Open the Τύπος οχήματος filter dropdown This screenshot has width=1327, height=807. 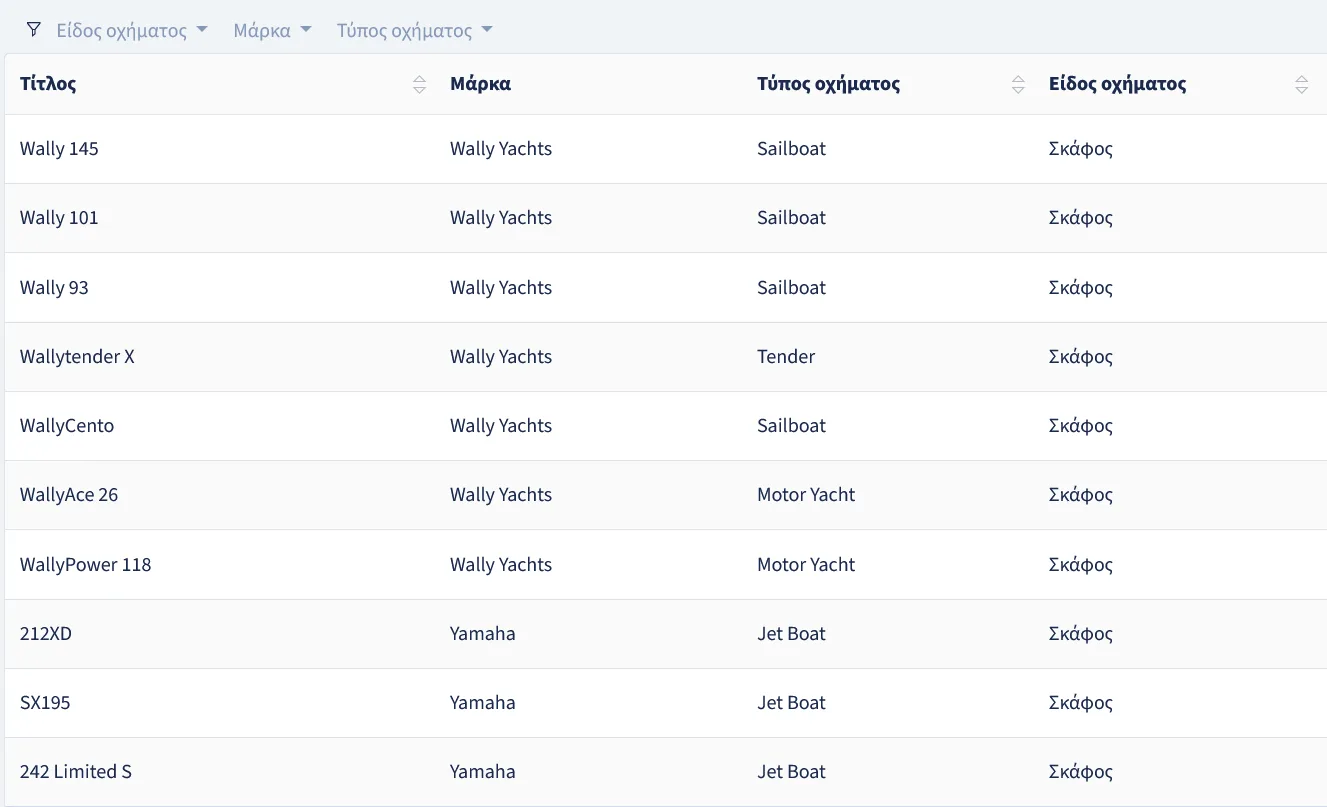(x=415, y=30)
